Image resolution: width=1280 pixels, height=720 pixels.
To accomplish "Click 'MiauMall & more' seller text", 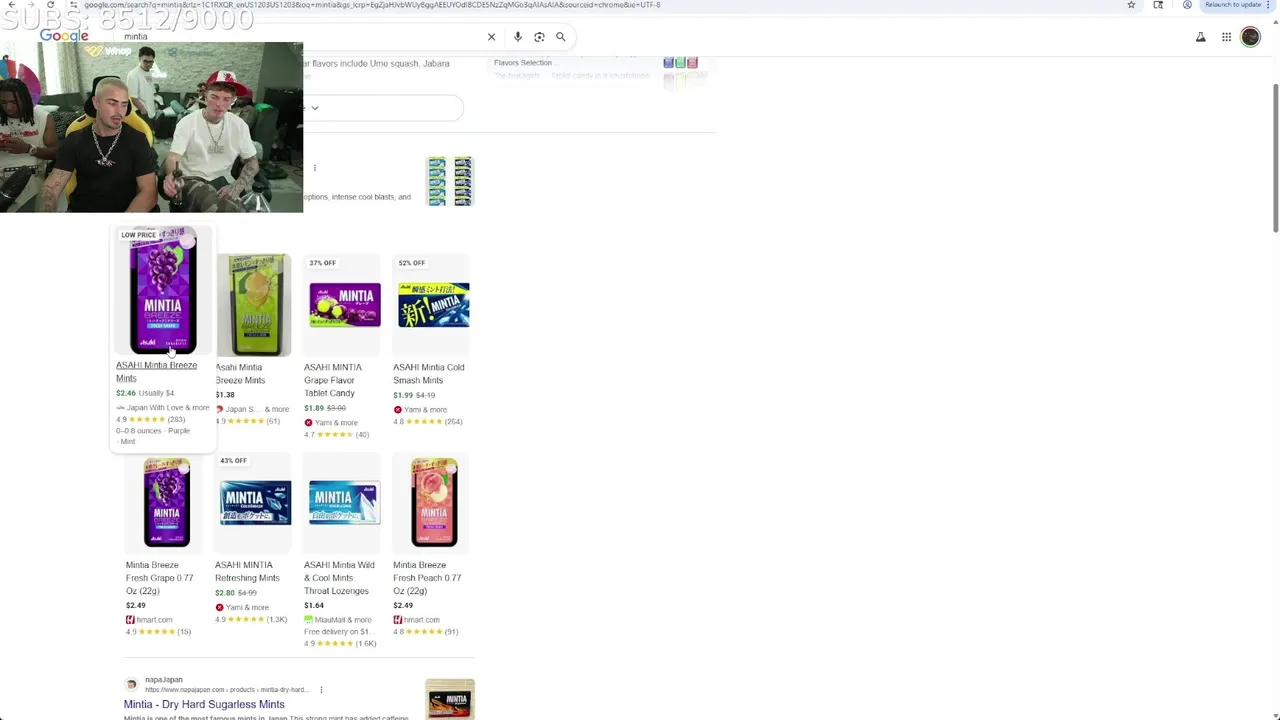I will [x=343, y=620].
